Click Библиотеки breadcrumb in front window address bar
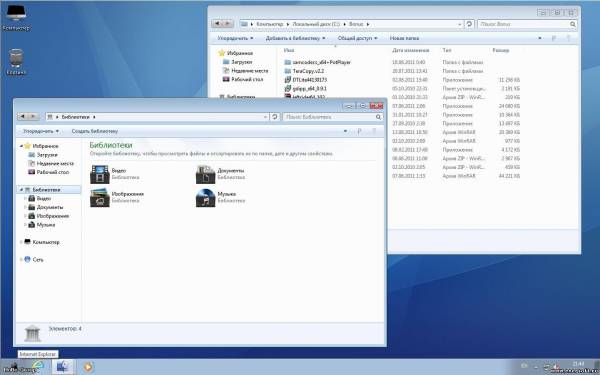600x375 pixels. point(75,117)
